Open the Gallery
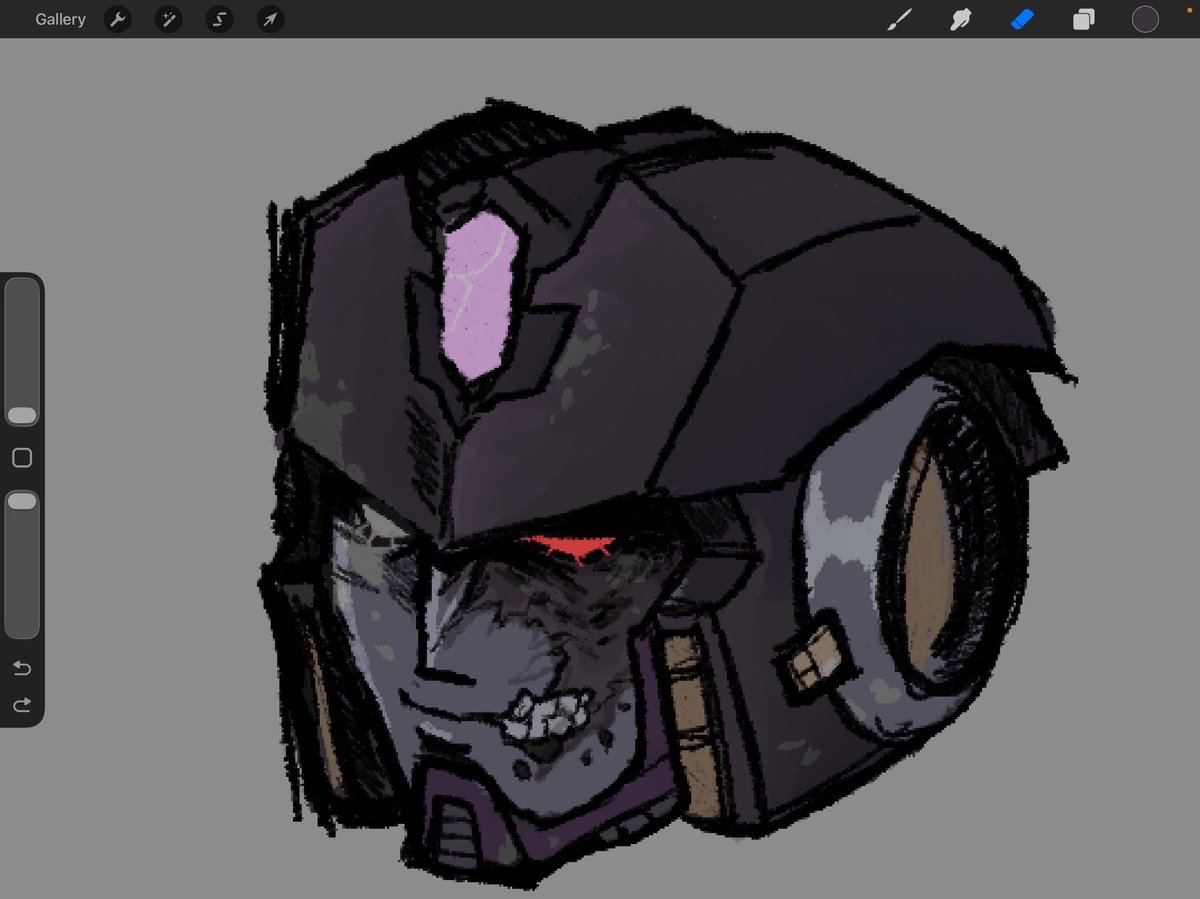The height and width of the screenshot is (899, 1200). click(x=60, y=19)
